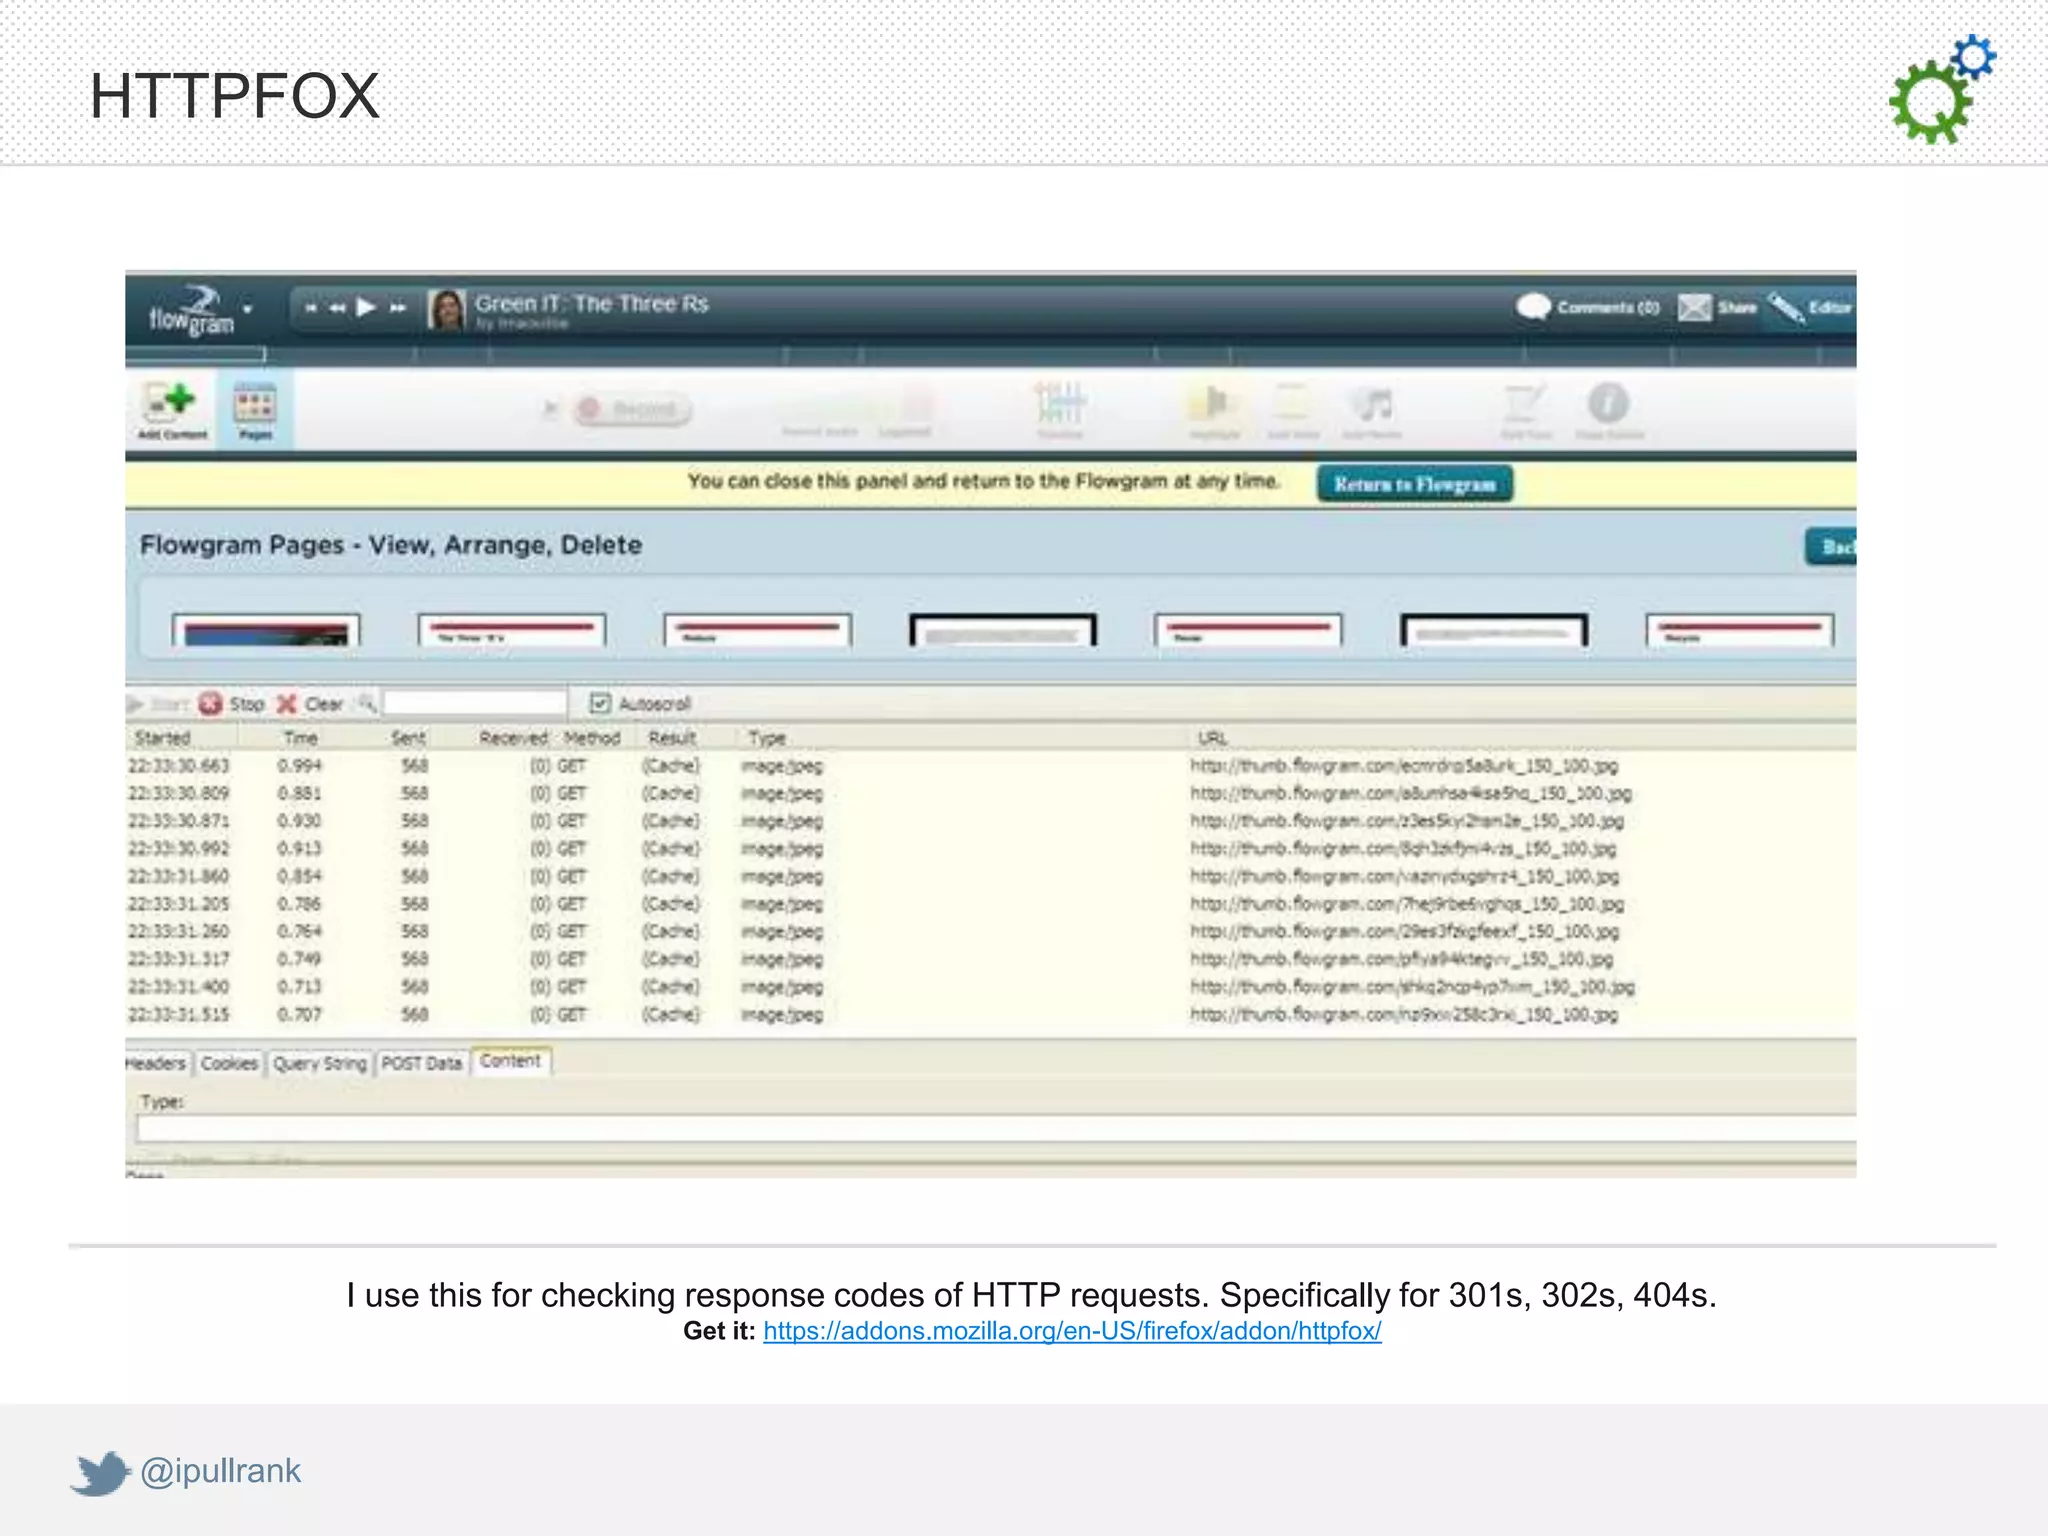Image resolution: width=2048 pixels, height=1536 pixels.
Task: Open the Cookies tab
Action: [229, 1063]
